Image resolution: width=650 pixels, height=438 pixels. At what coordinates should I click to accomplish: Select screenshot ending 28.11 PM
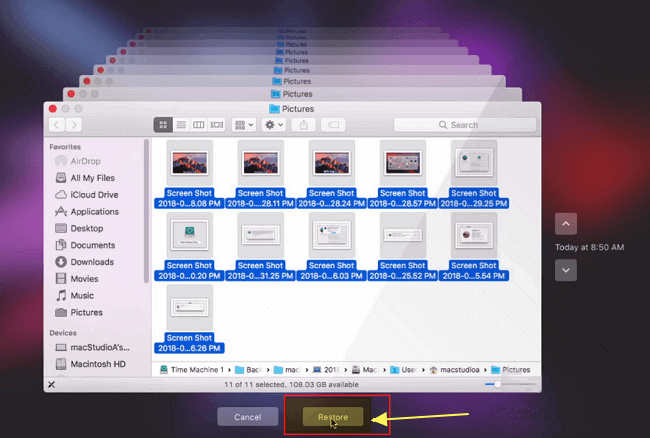[x=261, y=174]
